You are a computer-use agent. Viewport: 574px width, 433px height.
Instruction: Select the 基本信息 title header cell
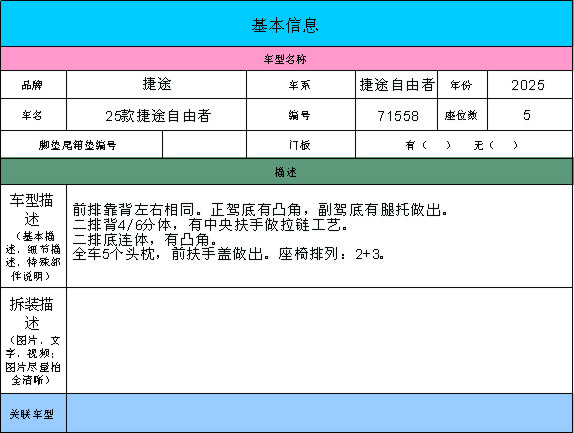click(286, 23)
